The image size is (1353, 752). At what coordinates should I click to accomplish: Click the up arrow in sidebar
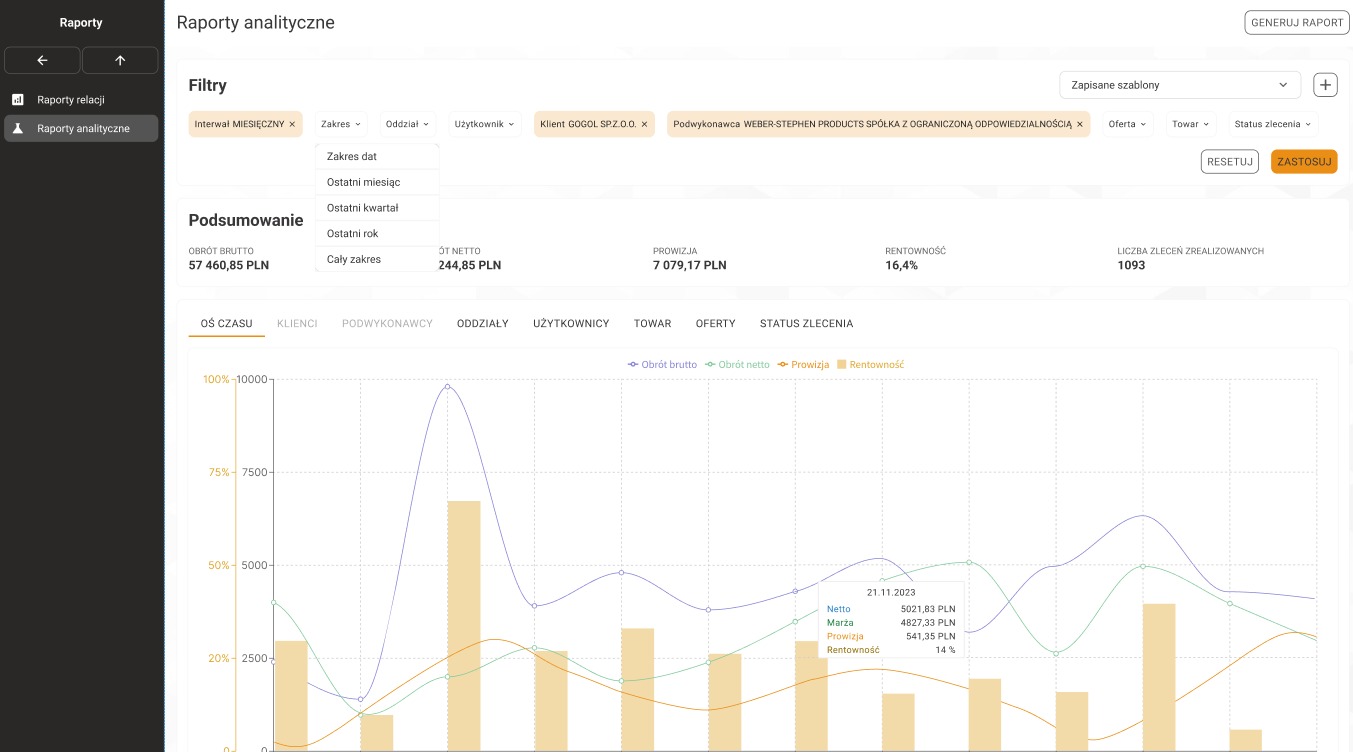120,60
